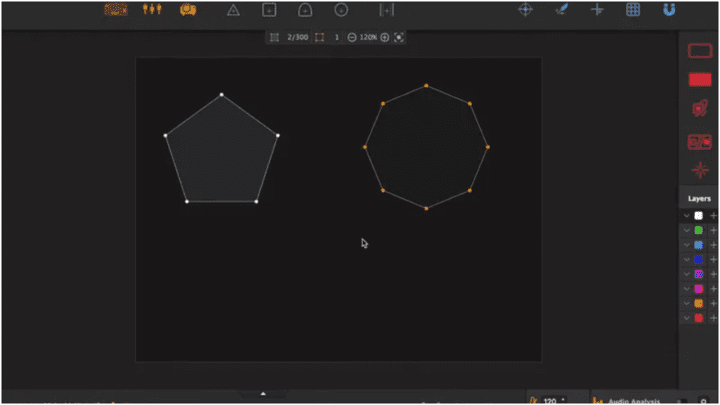This screenshot has height=405, width=720.
Task: Click the top orange vertex of the octagon
Action: tap(426, 85)
